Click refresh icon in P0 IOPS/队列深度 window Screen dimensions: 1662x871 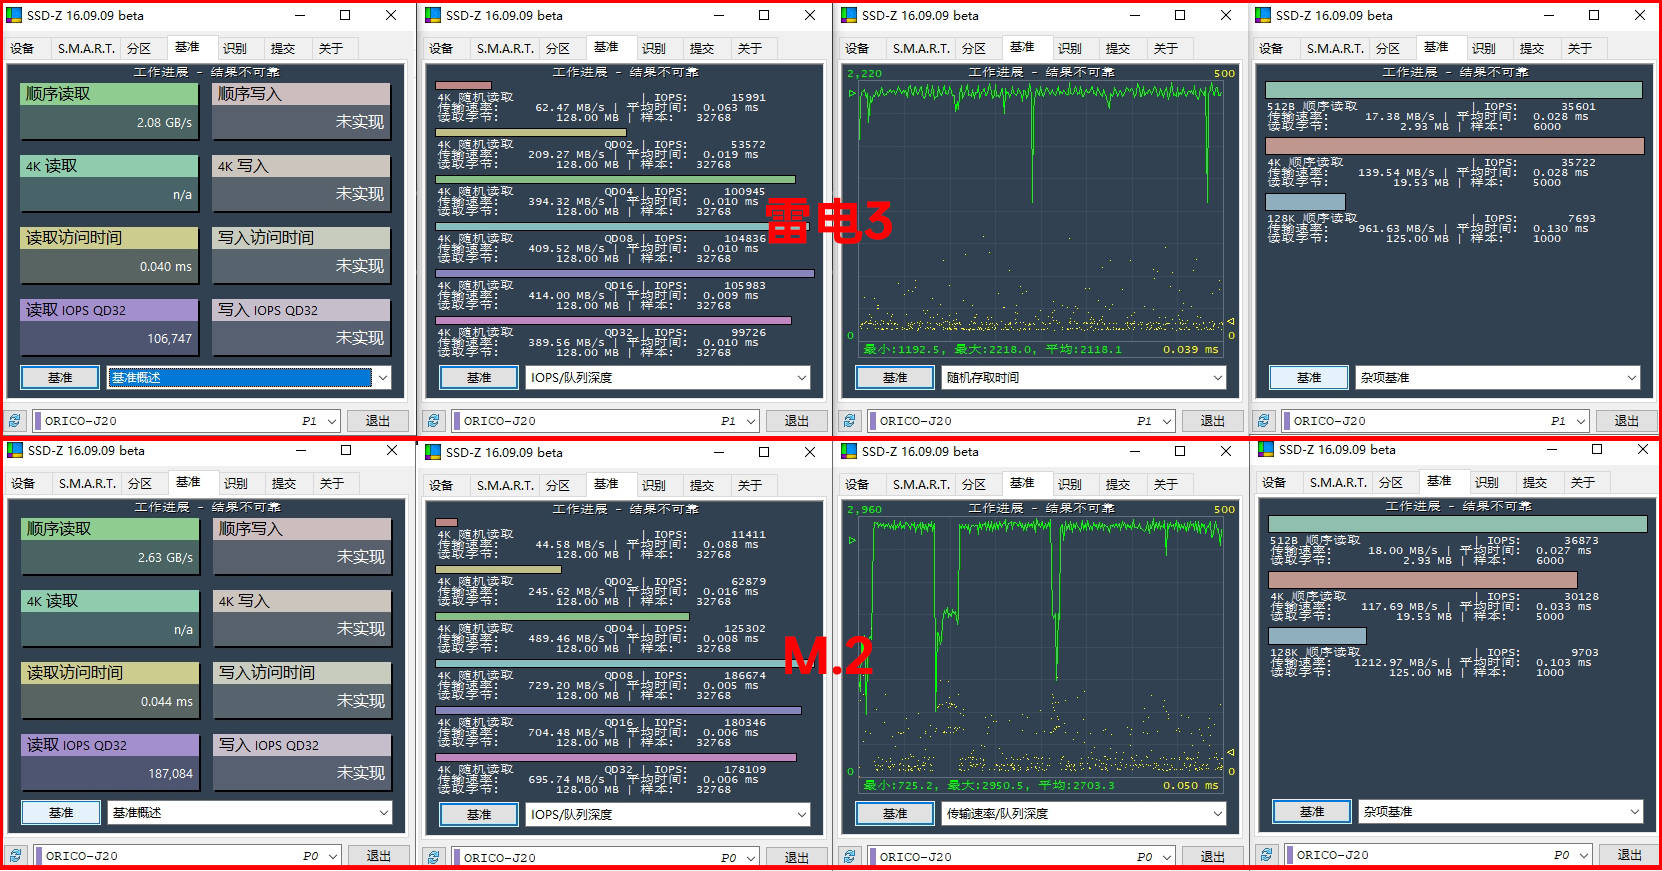(x=433, y=857)
